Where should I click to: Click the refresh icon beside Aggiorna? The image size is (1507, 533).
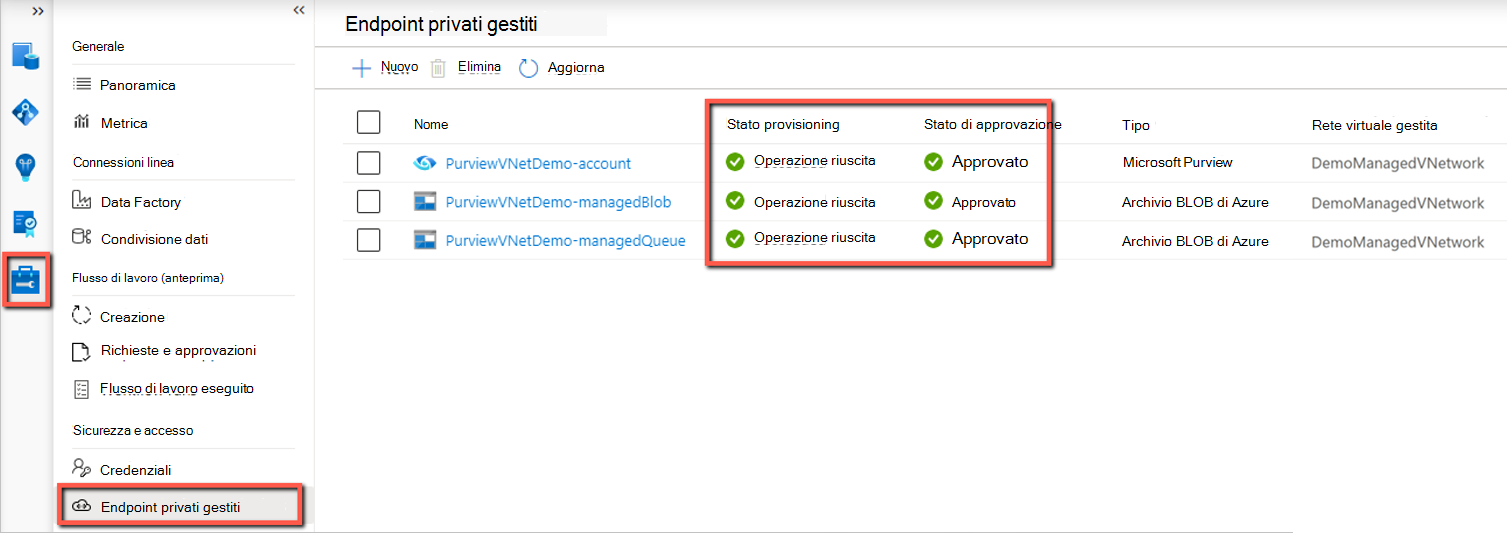point(529,68)
